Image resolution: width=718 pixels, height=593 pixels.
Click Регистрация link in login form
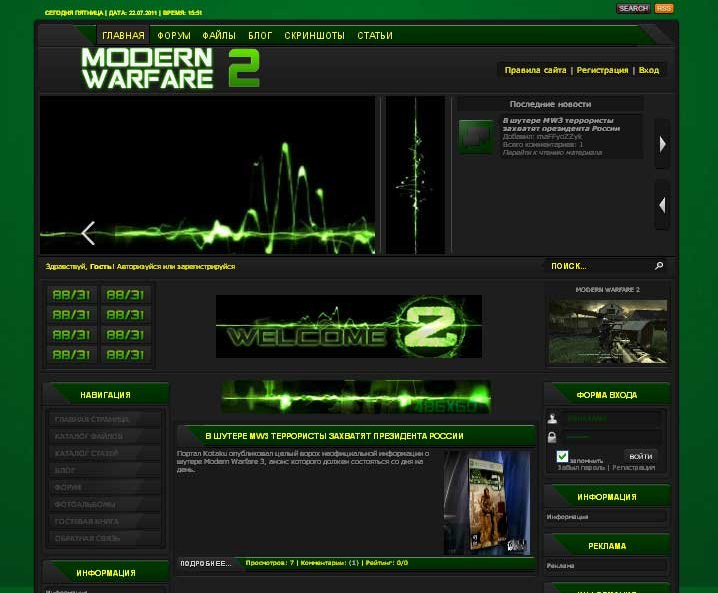click(x=634, y=468)
